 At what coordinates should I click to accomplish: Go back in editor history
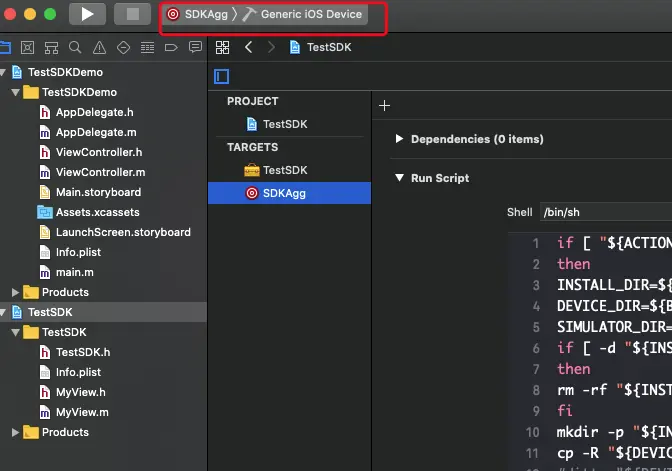(x=249, y=47)
